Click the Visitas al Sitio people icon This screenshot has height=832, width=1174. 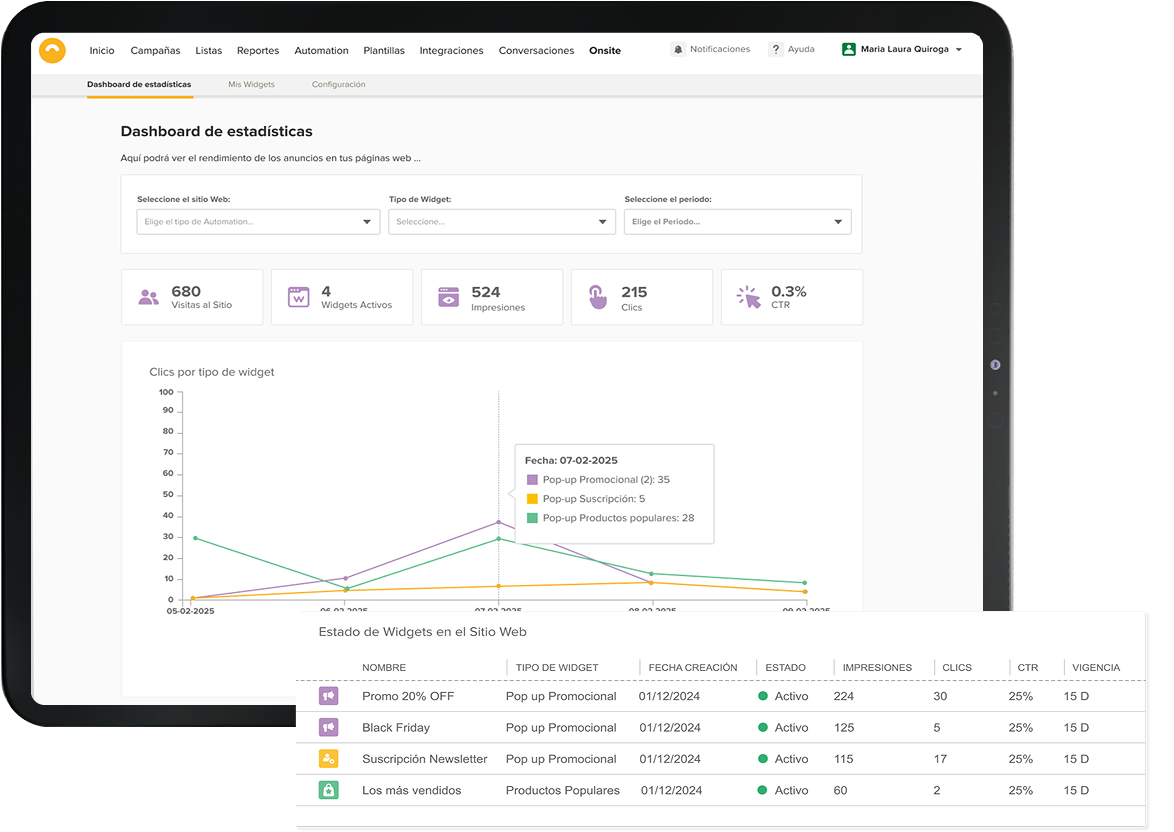pos(149,297)
